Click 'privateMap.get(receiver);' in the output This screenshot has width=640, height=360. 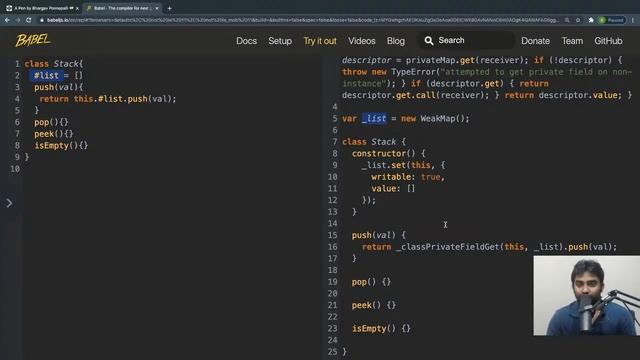(x=467, y=60)
